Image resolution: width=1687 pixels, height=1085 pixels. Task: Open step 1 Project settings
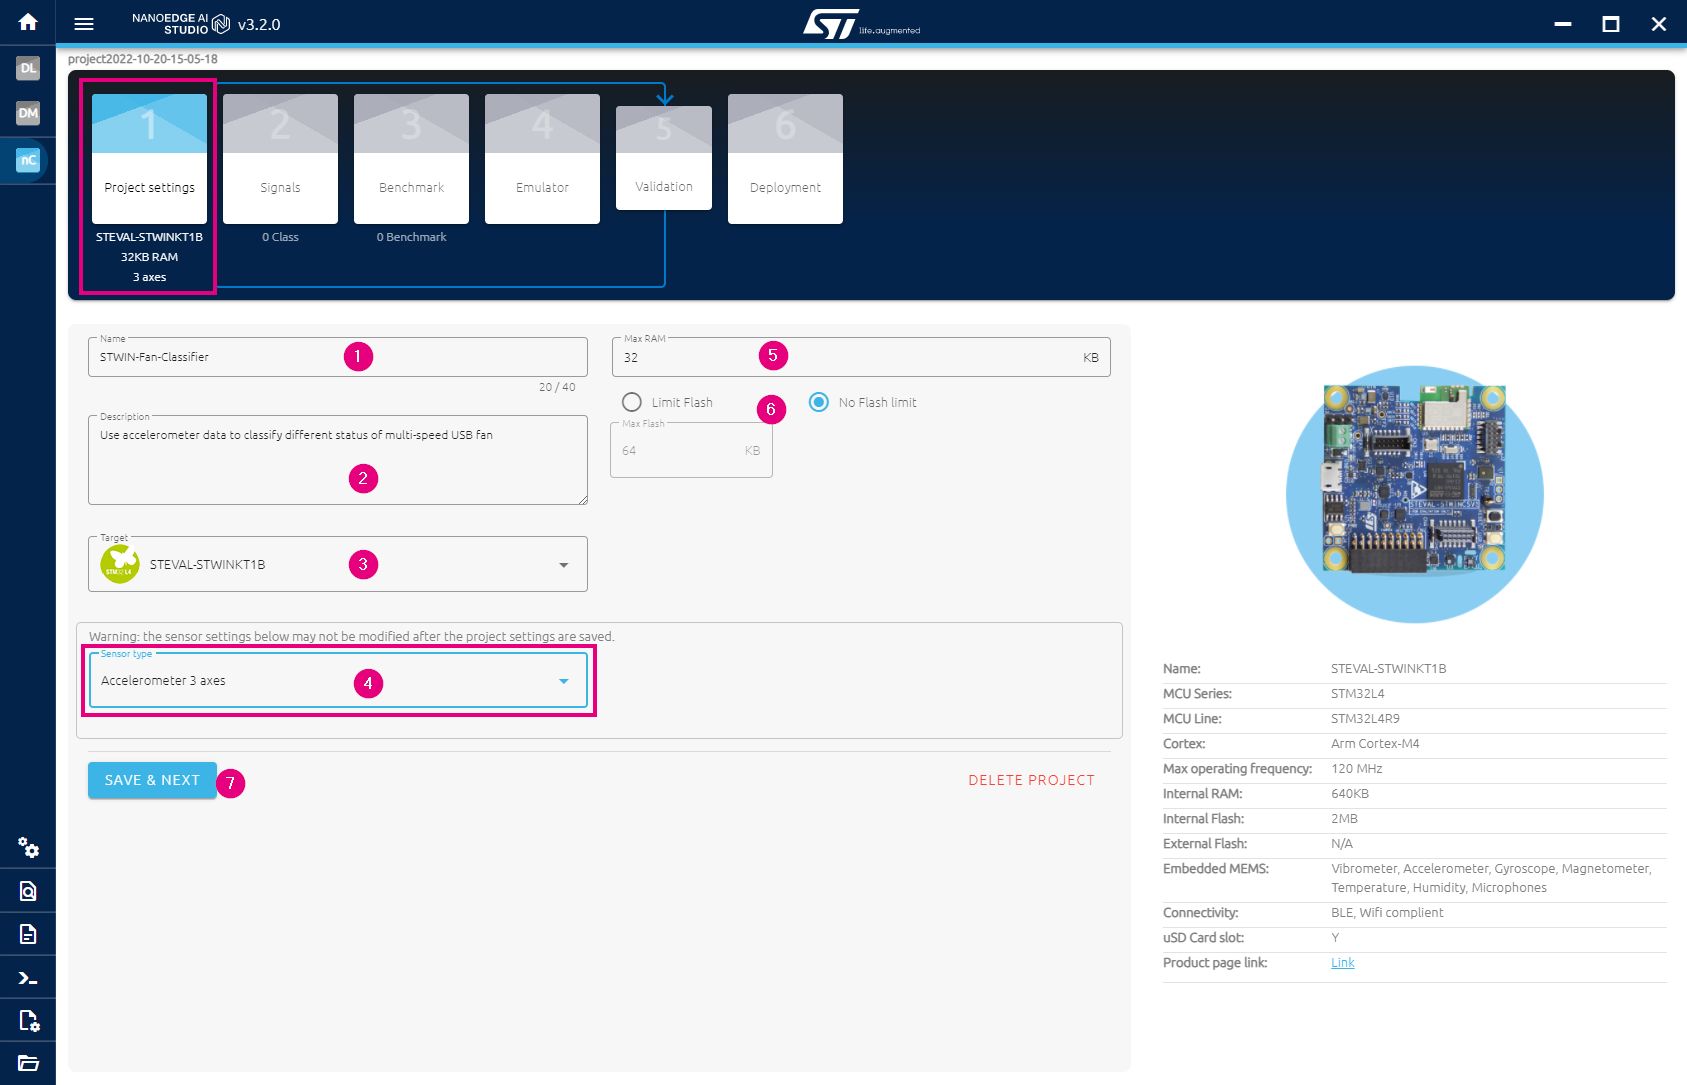[149, 159]
